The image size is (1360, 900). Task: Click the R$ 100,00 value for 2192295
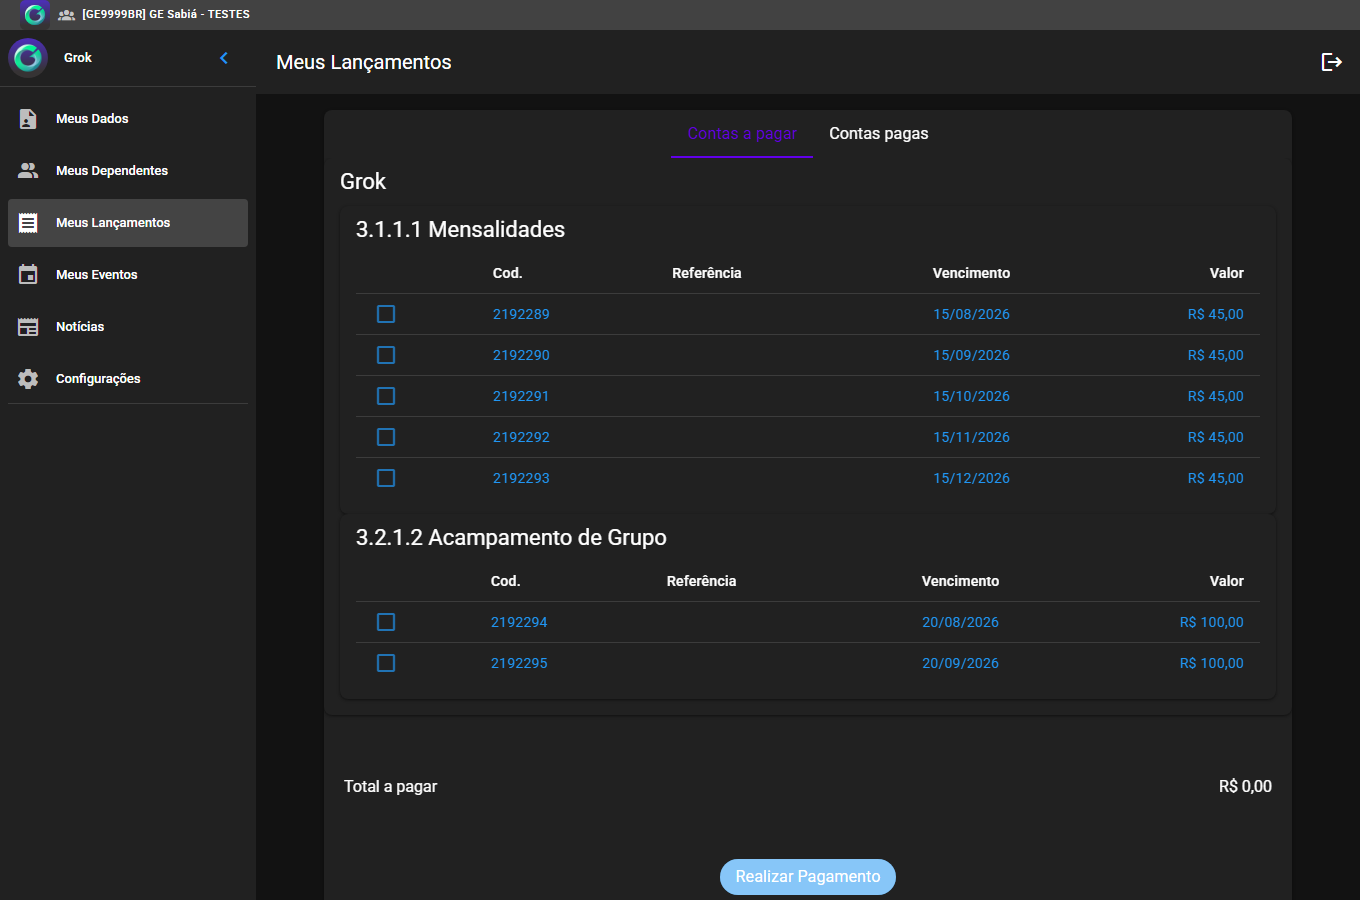pyautogui.click(x=1212, y=663)
